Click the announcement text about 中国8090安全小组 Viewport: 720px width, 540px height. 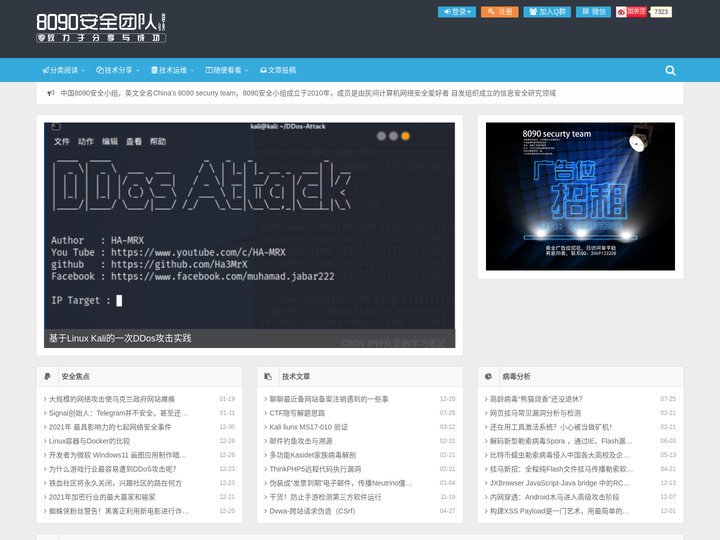[308, 93]
